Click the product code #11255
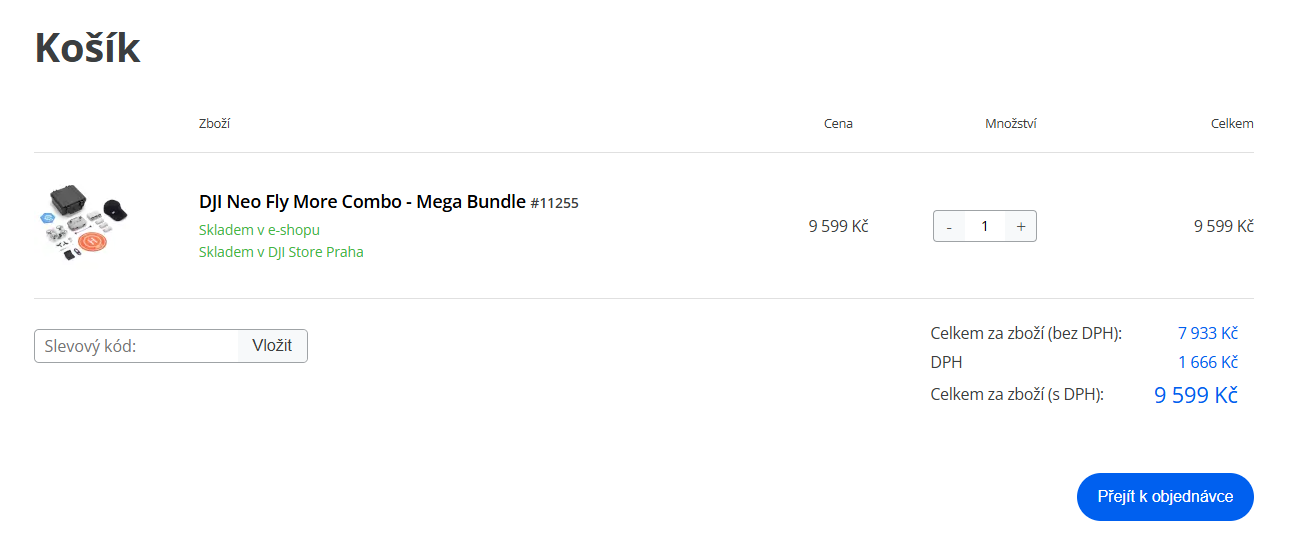This screenshot has height=546, width=1290. 554,203
